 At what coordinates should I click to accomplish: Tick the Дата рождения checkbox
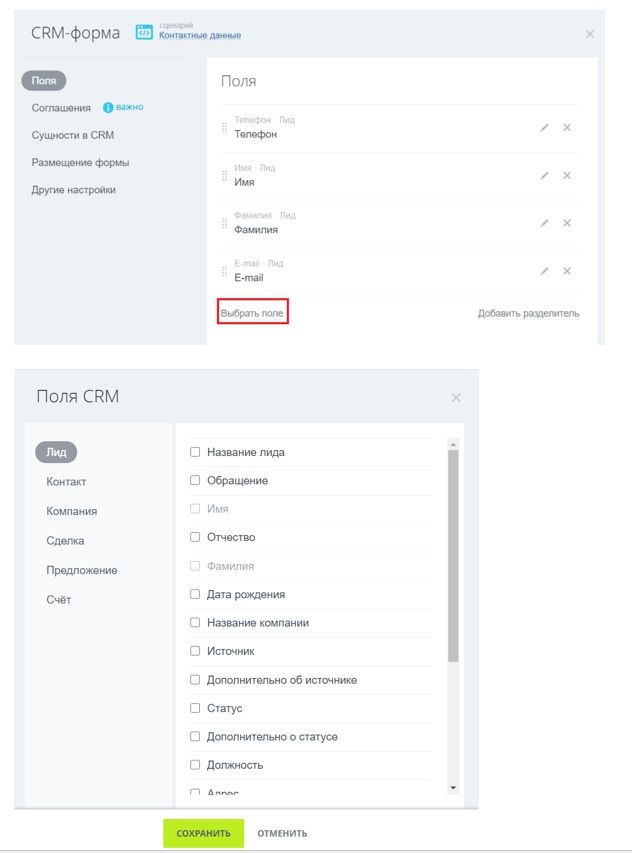(x=195, y=594)
